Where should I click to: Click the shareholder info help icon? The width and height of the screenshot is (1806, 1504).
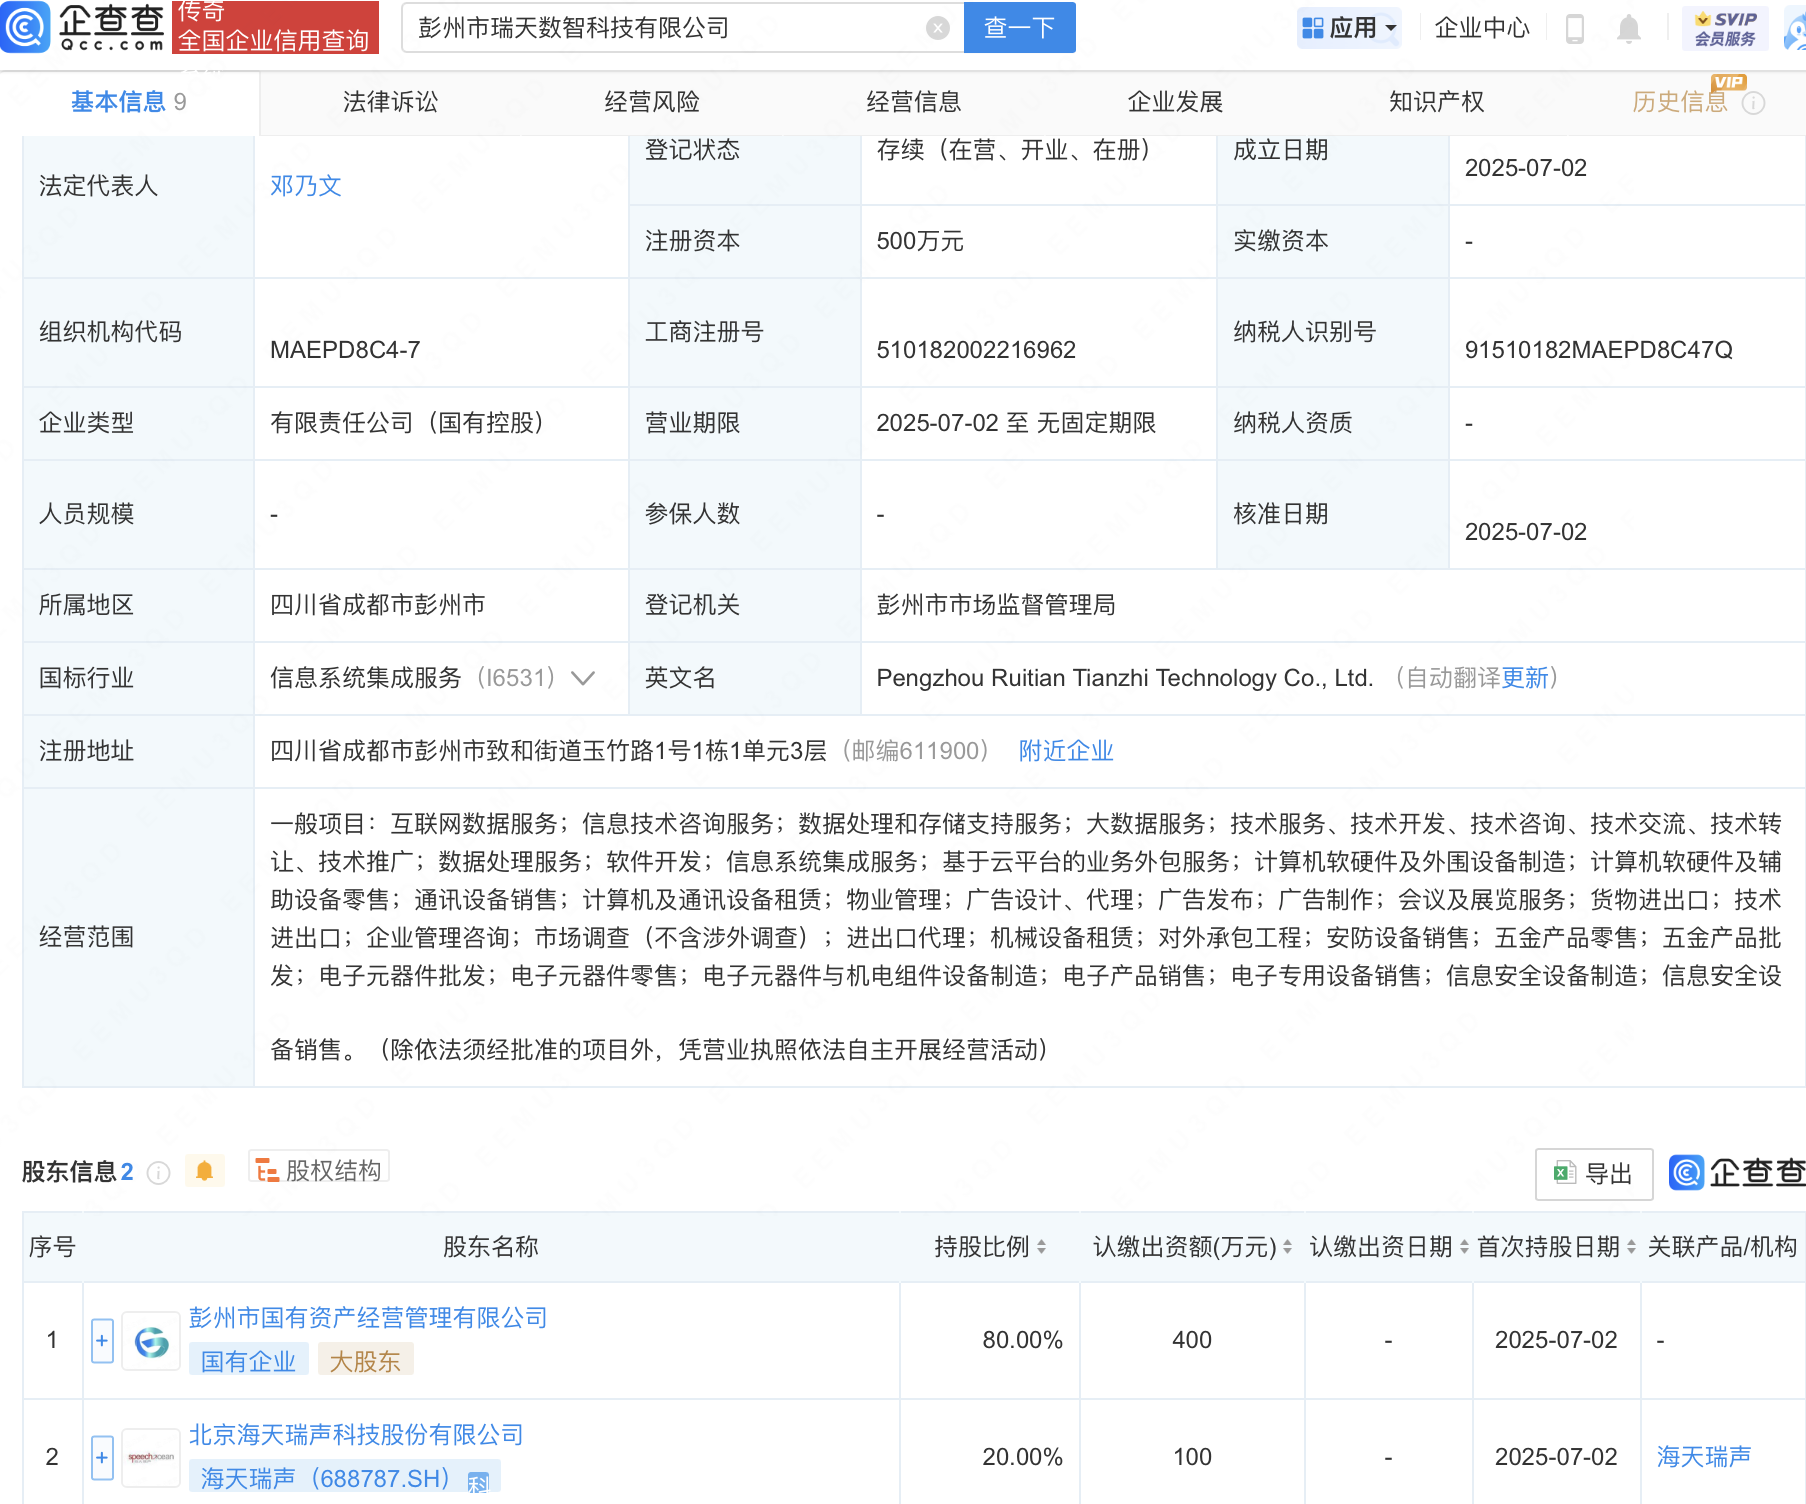tap(159, 1172)
